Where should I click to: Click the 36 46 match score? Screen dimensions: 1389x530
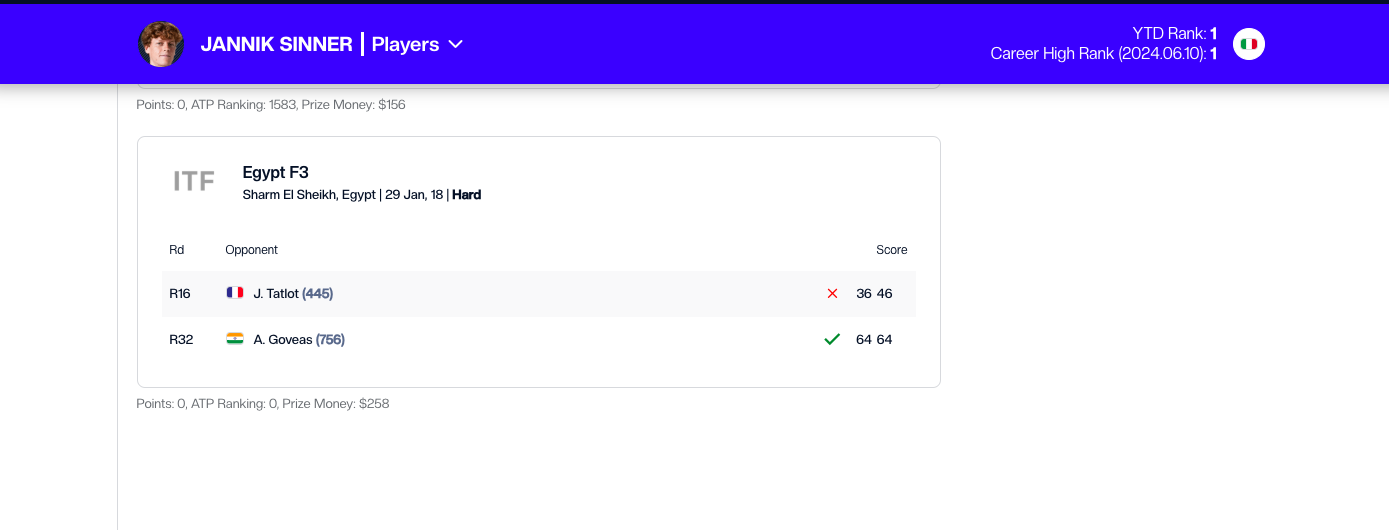[874, 294]
